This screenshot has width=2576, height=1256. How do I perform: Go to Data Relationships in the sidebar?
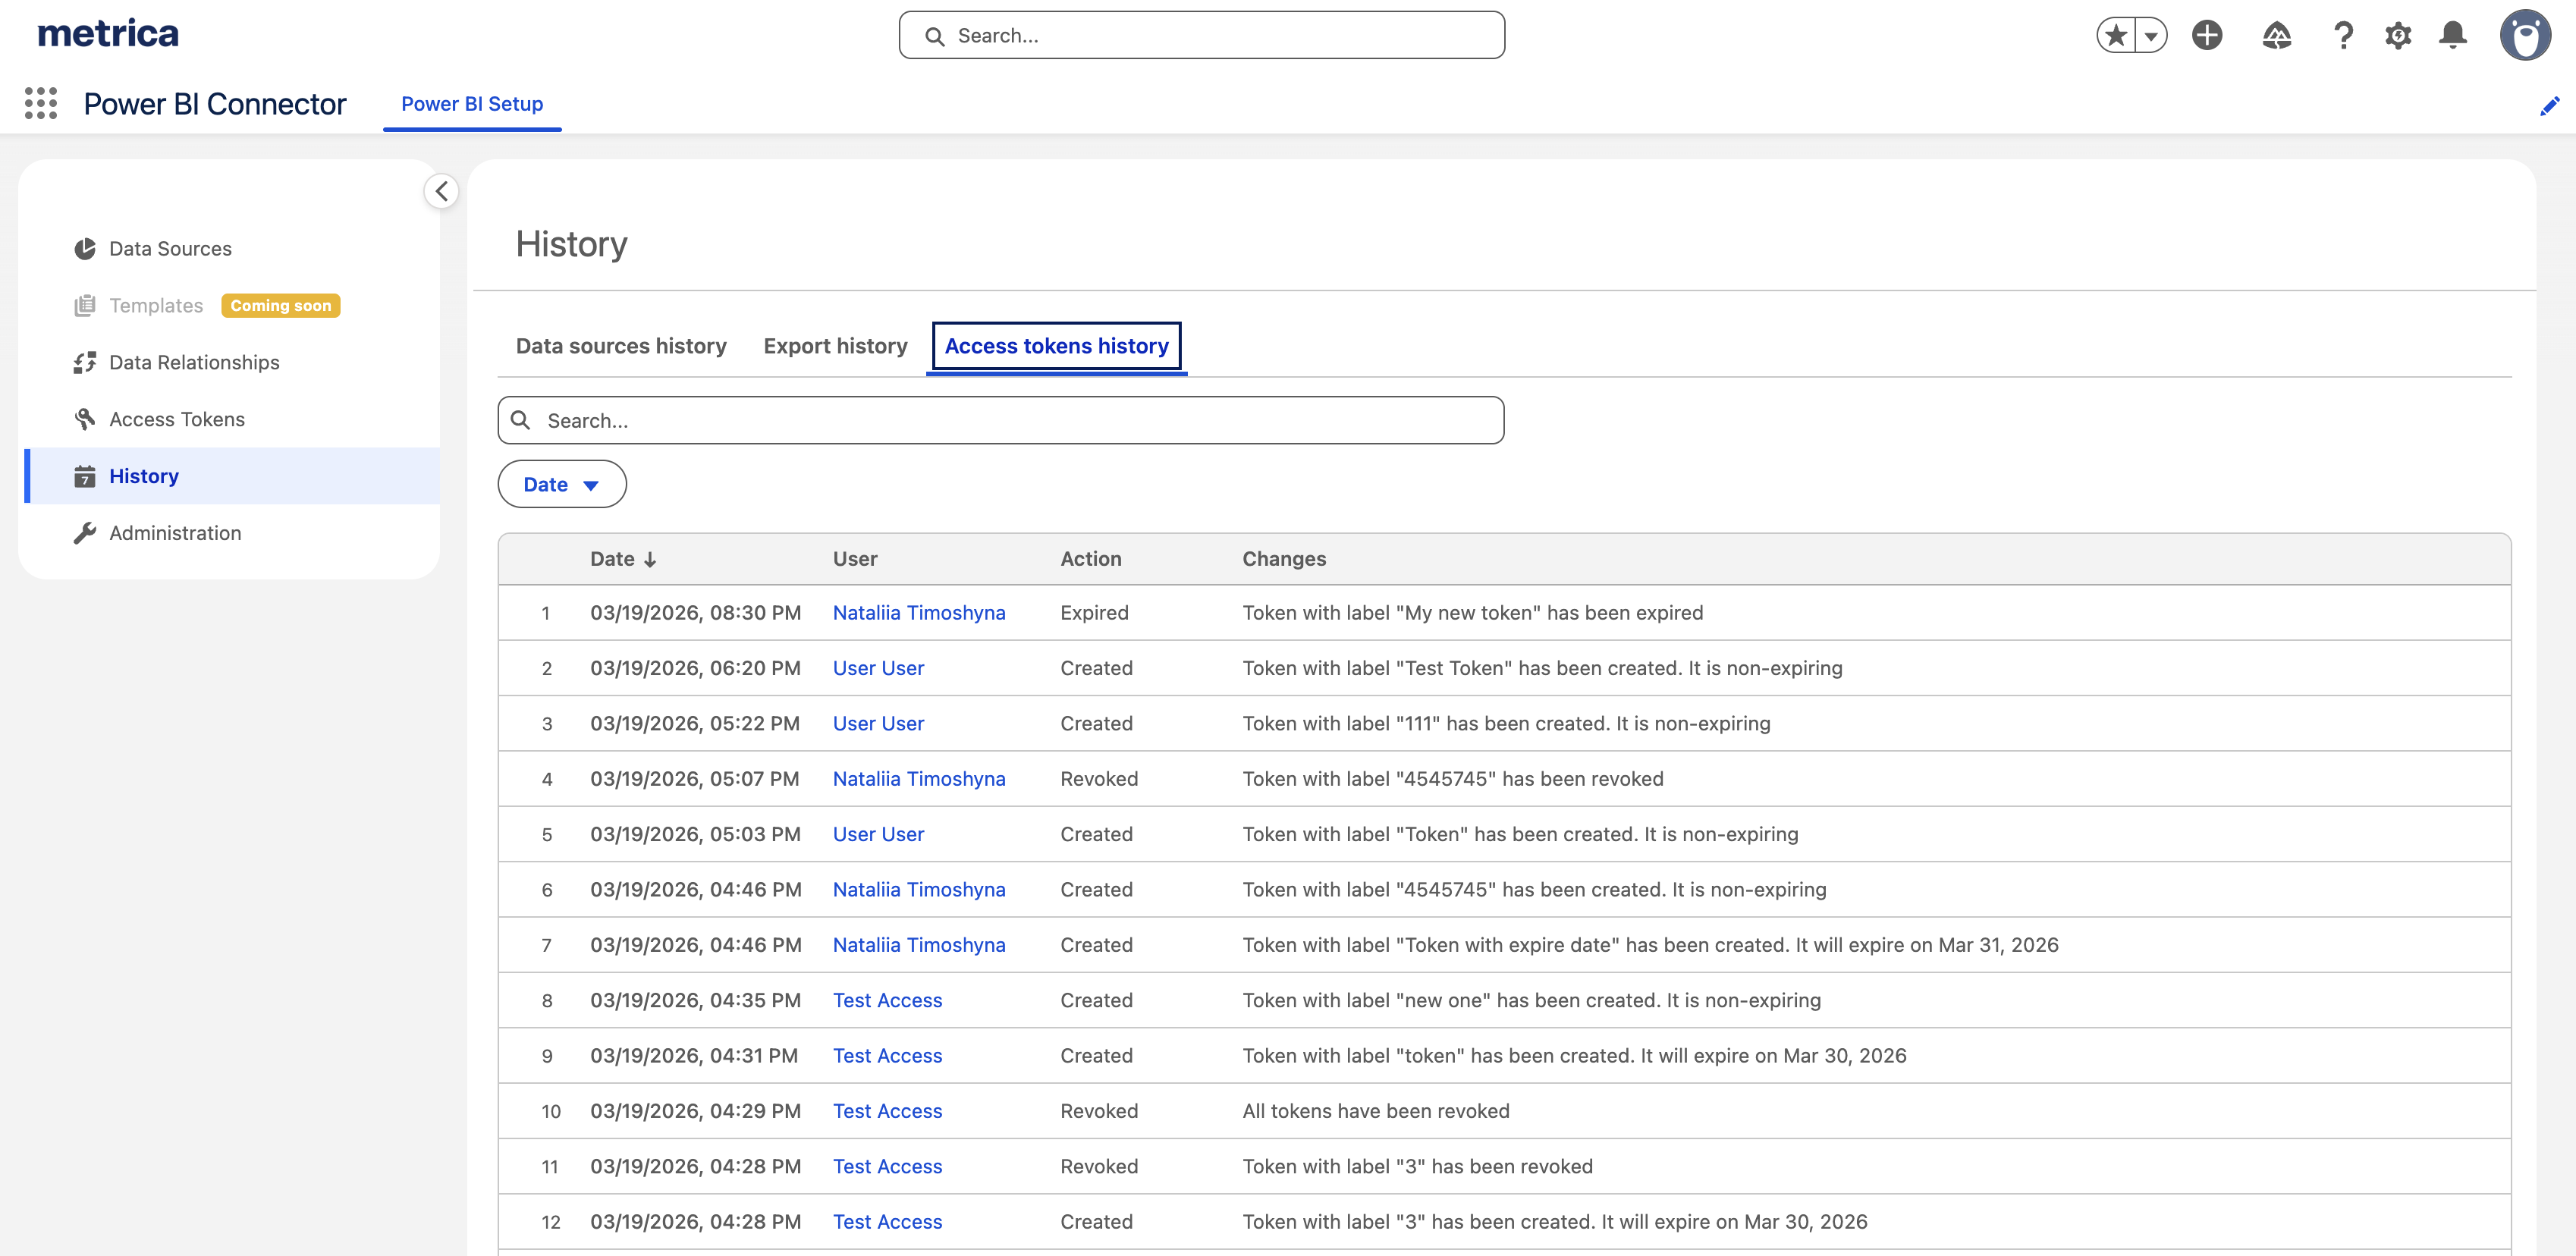[x=194, y=362]
